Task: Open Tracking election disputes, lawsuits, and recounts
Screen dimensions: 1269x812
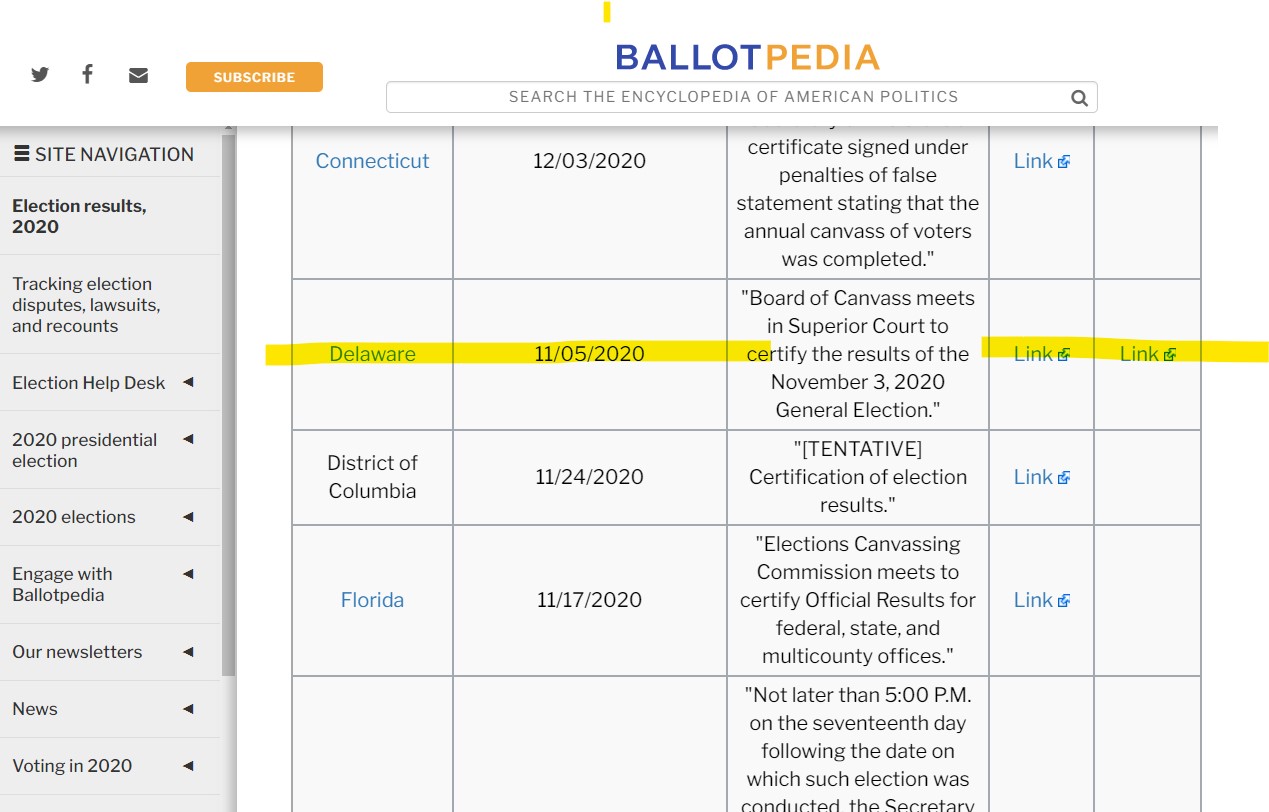Action: 86,305
